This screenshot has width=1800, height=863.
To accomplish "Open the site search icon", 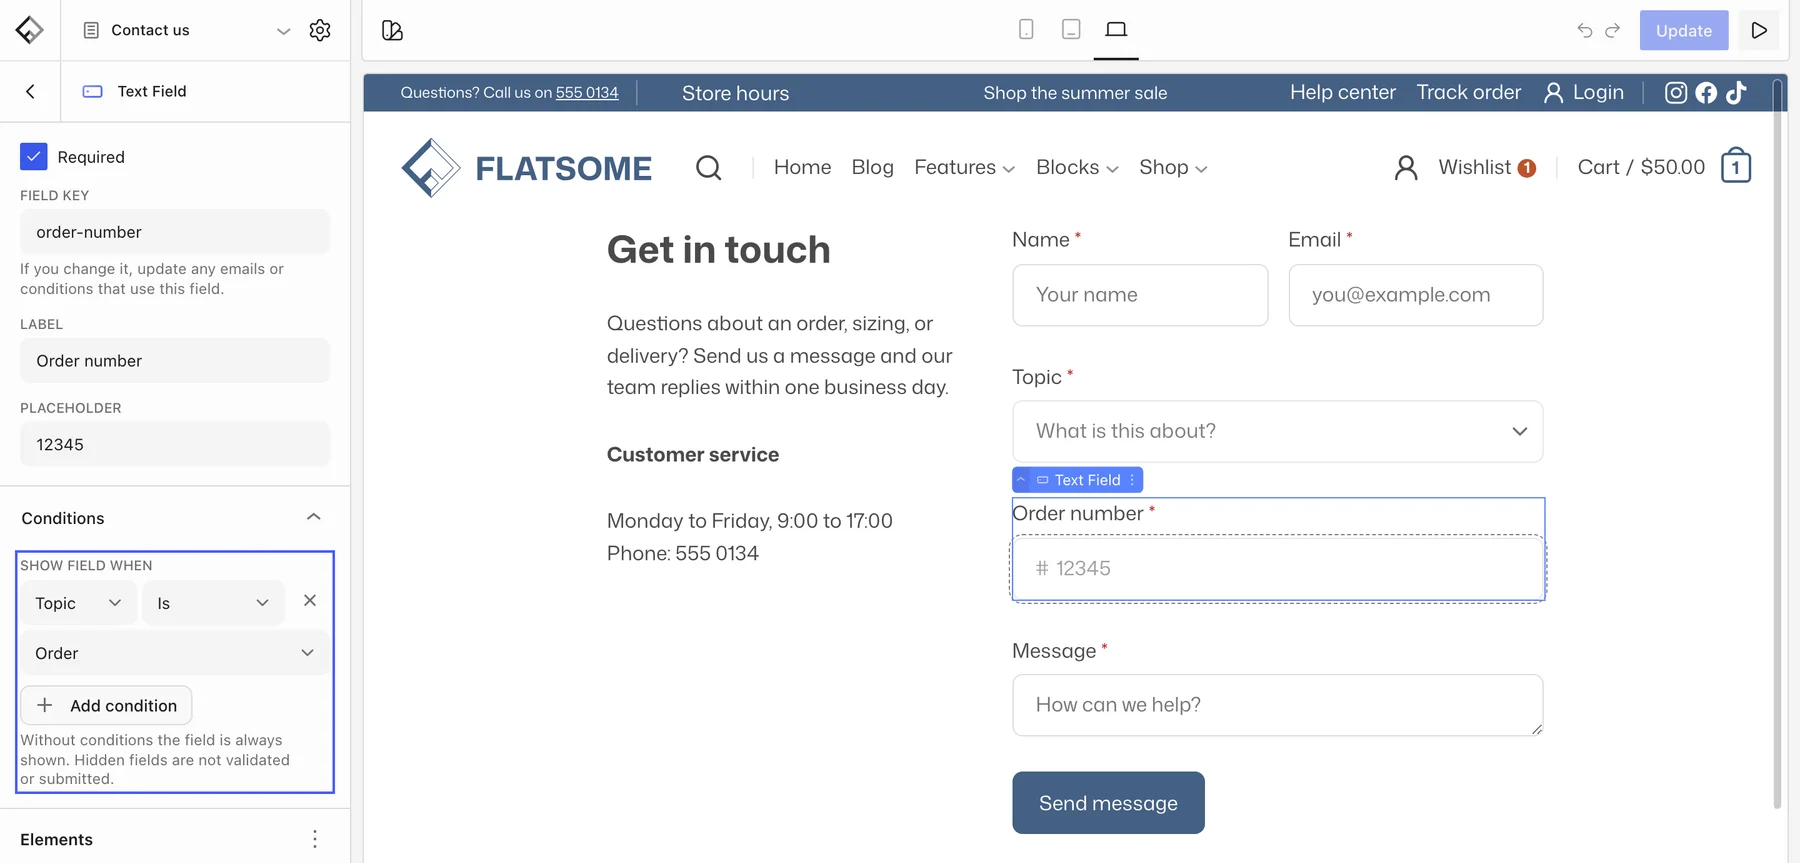I will [708, 167].
